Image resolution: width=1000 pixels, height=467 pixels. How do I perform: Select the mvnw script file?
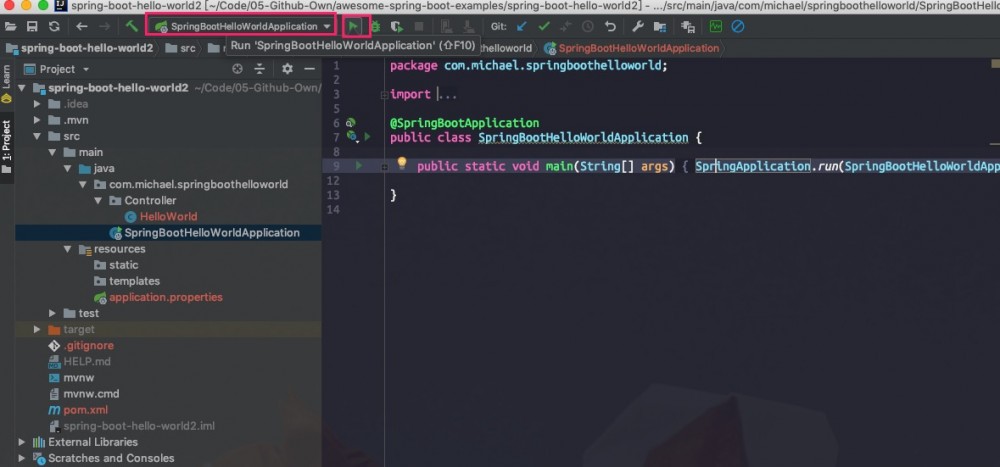tap(78, 378)
